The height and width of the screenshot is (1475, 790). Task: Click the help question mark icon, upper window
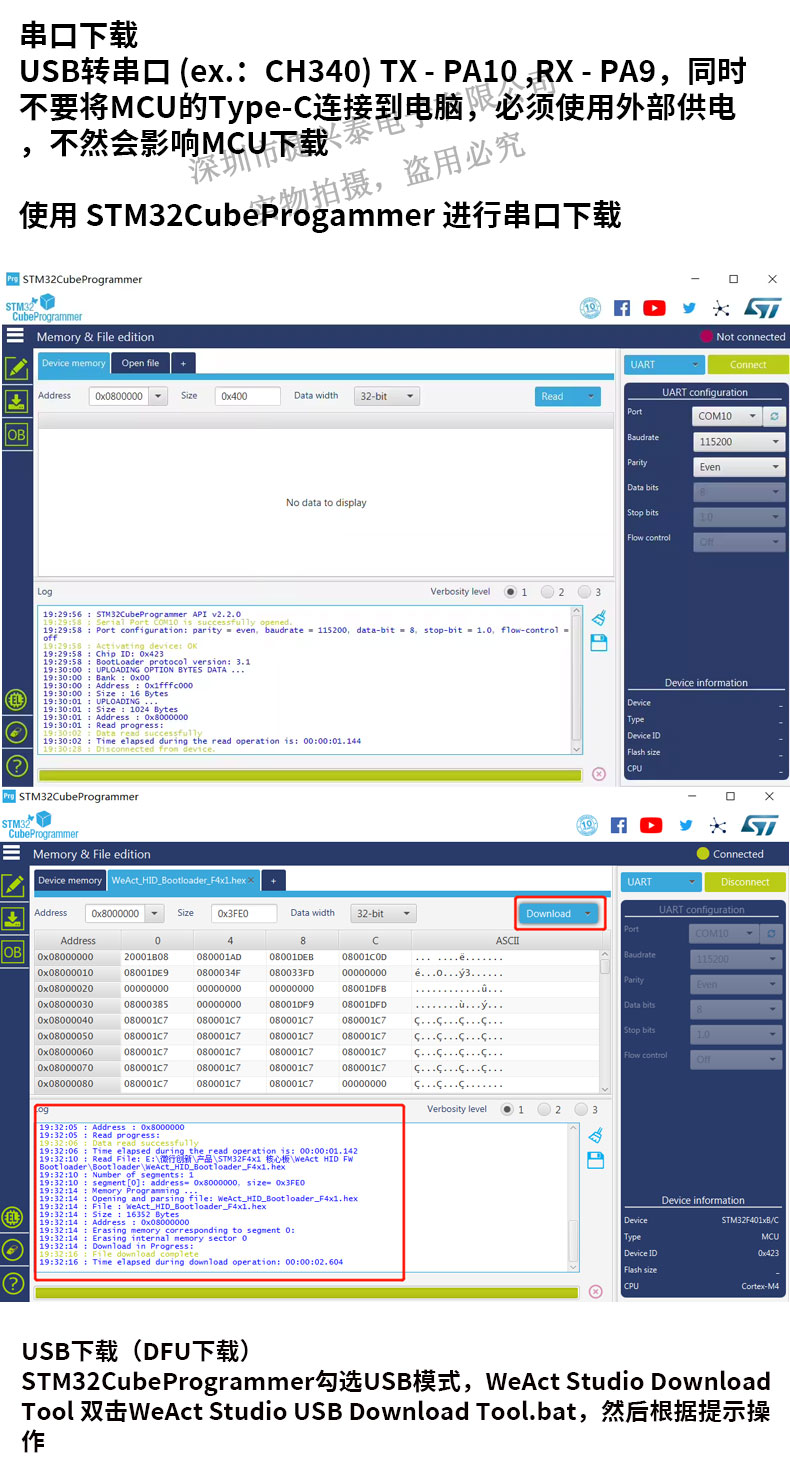(x=16, y=766)
